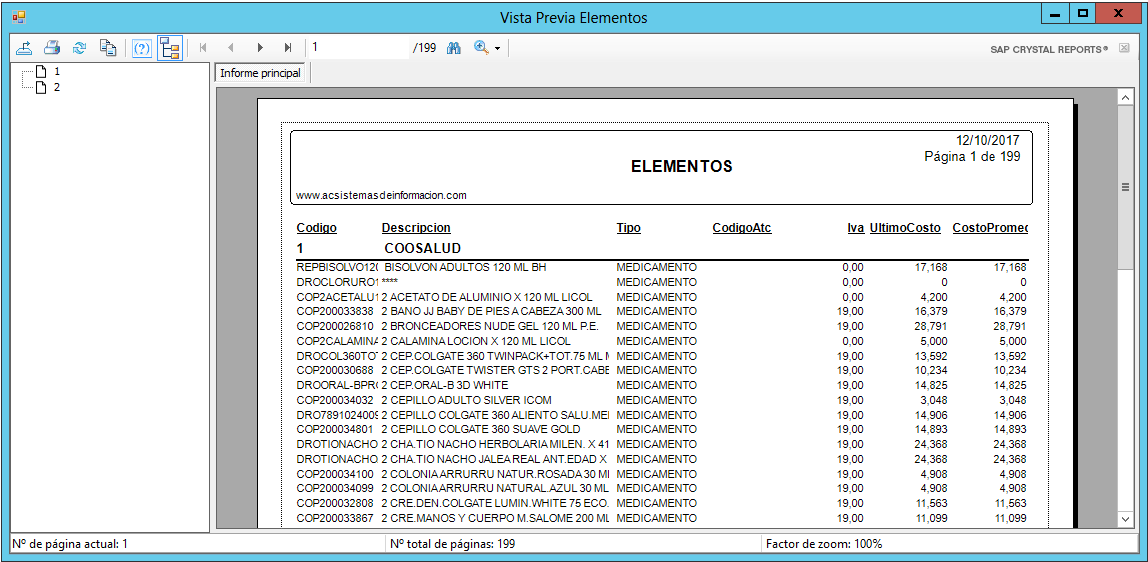Close the current report view tab

(1124, 48)
